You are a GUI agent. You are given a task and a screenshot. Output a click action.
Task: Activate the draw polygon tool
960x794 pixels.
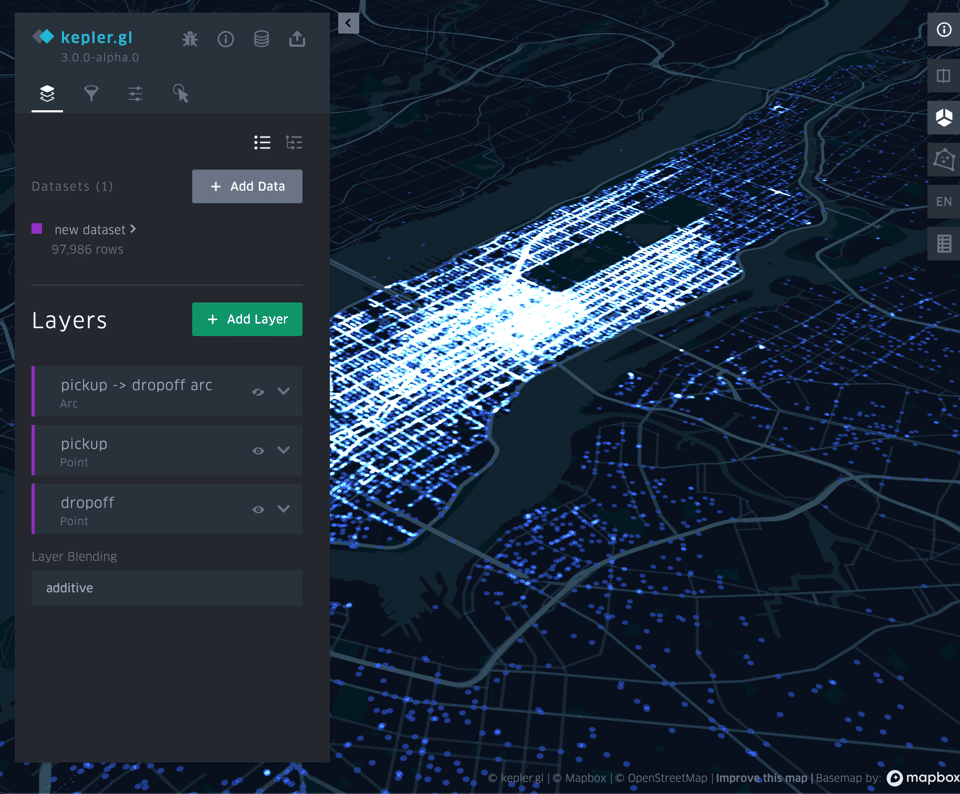[x=943, y=160]
